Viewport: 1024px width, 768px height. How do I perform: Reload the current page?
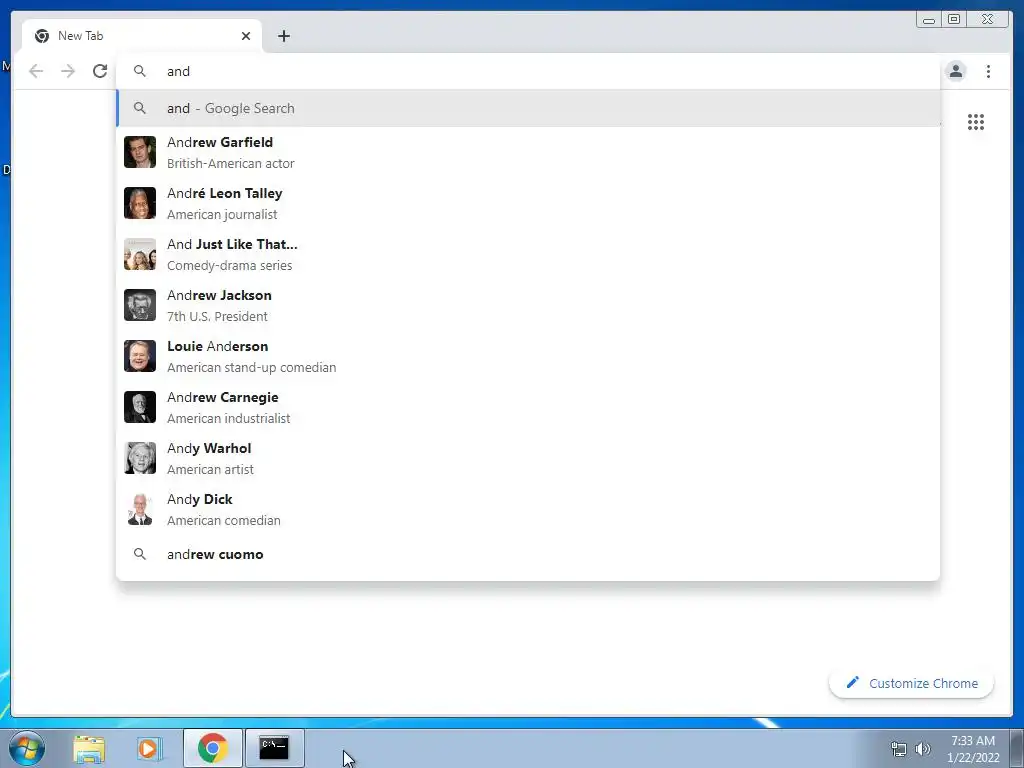100,71
